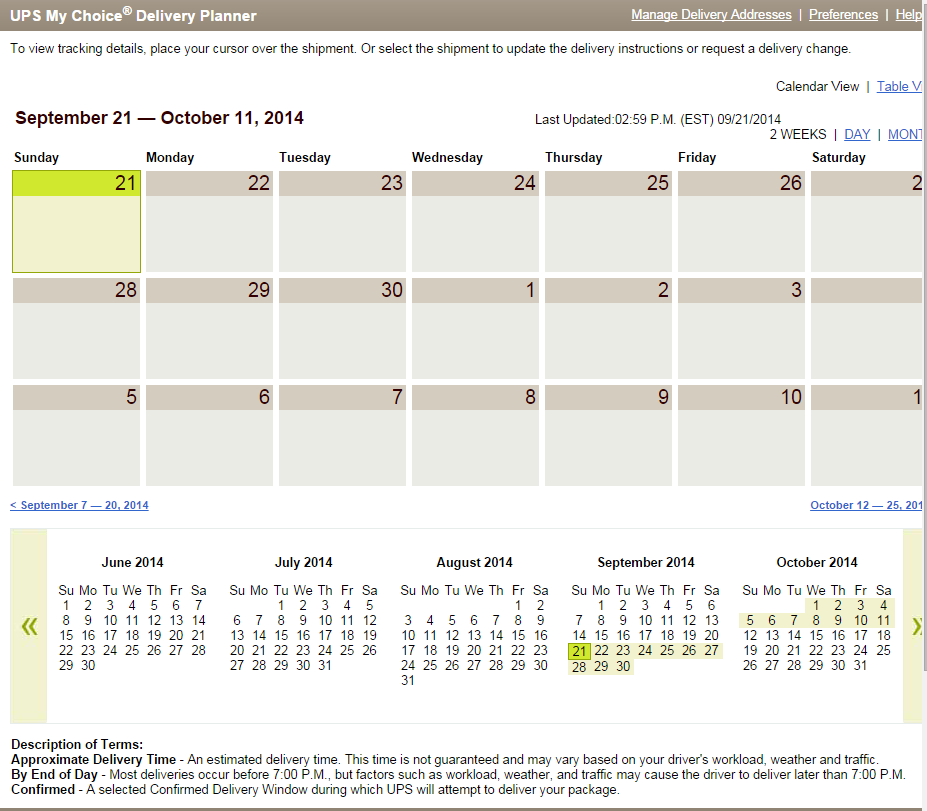Select Friday the 26 calendar cell
Screen dimensions: 927x811
pyautogui.click(x=741, y=222)
